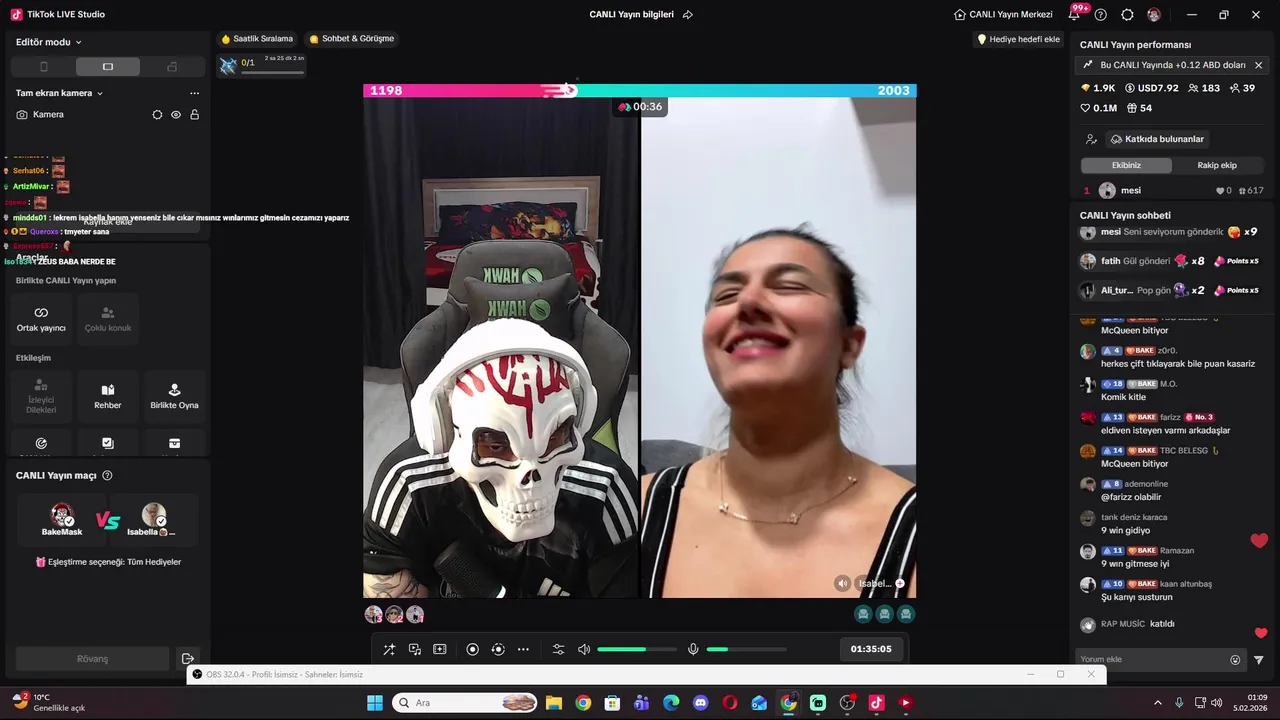Open CANLI Yayın bilgileri share arrow
The image size is (1280, 720).
point(688,15)
